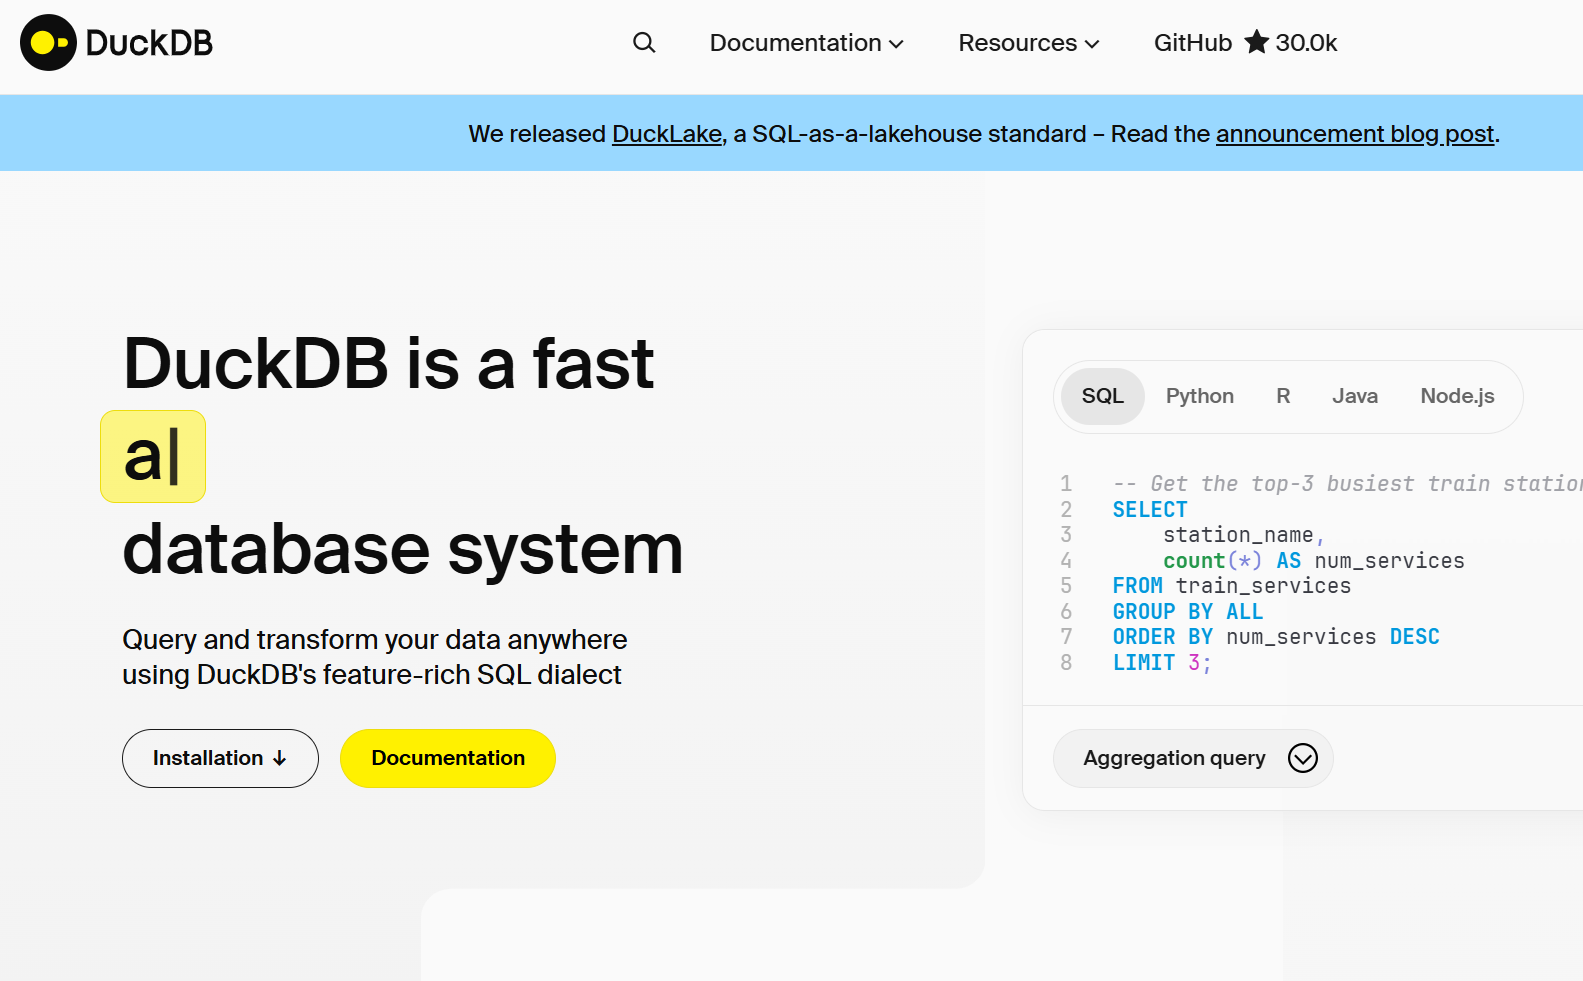
Task: Click the 'station_name,' code line
Action: pos(1243,535)
